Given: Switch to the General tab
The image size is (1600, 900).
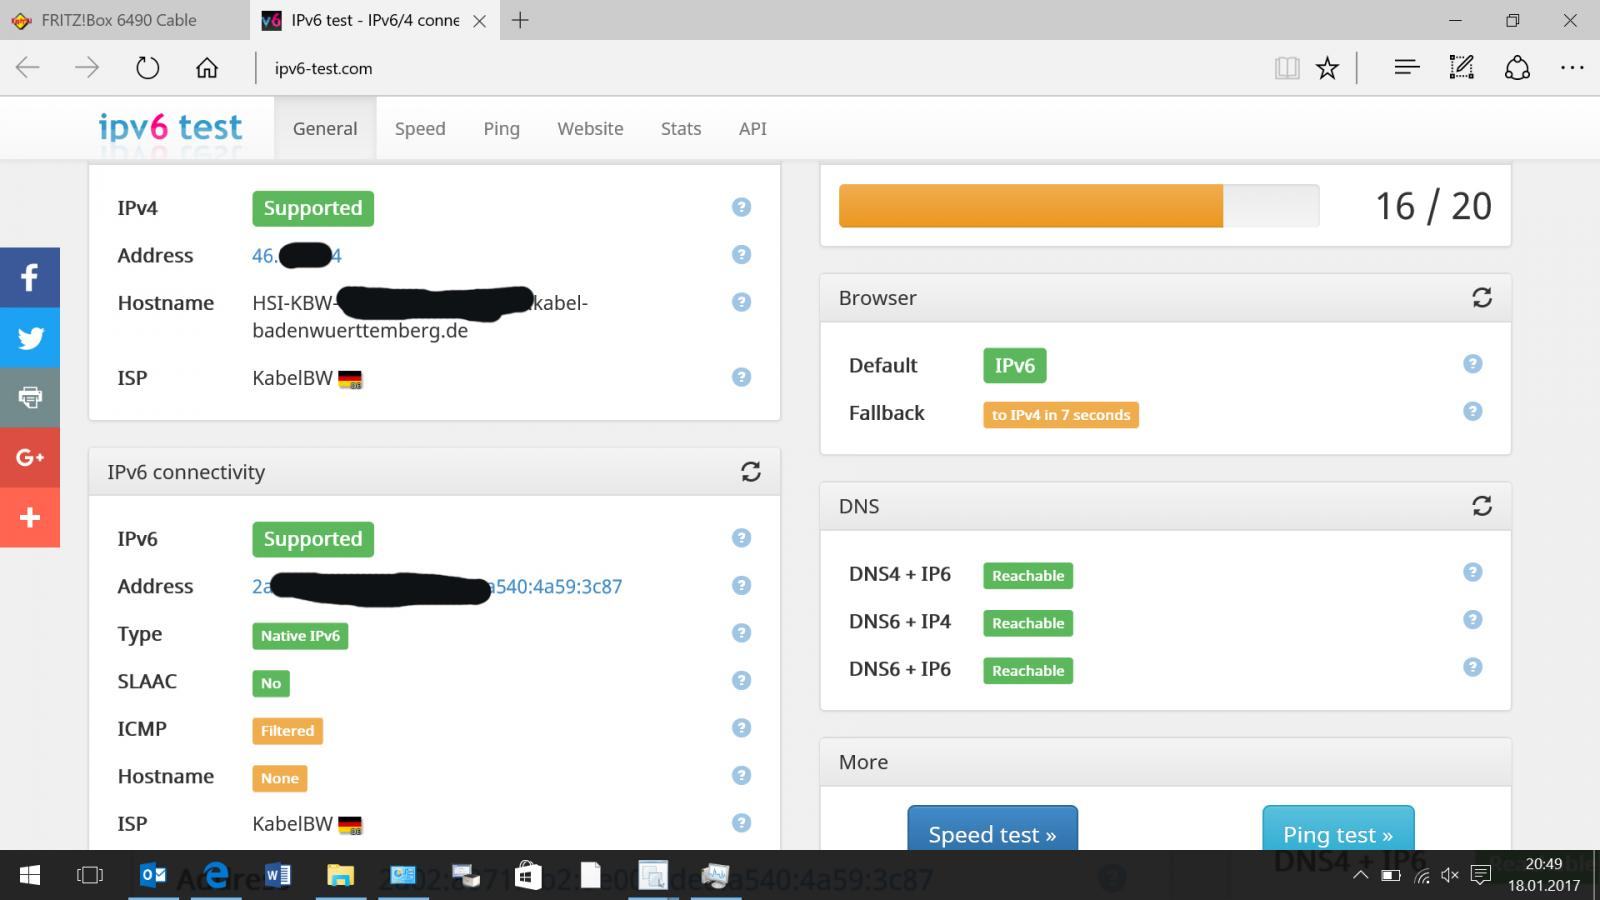Looking at the screenshot, I should pos(325,128).
